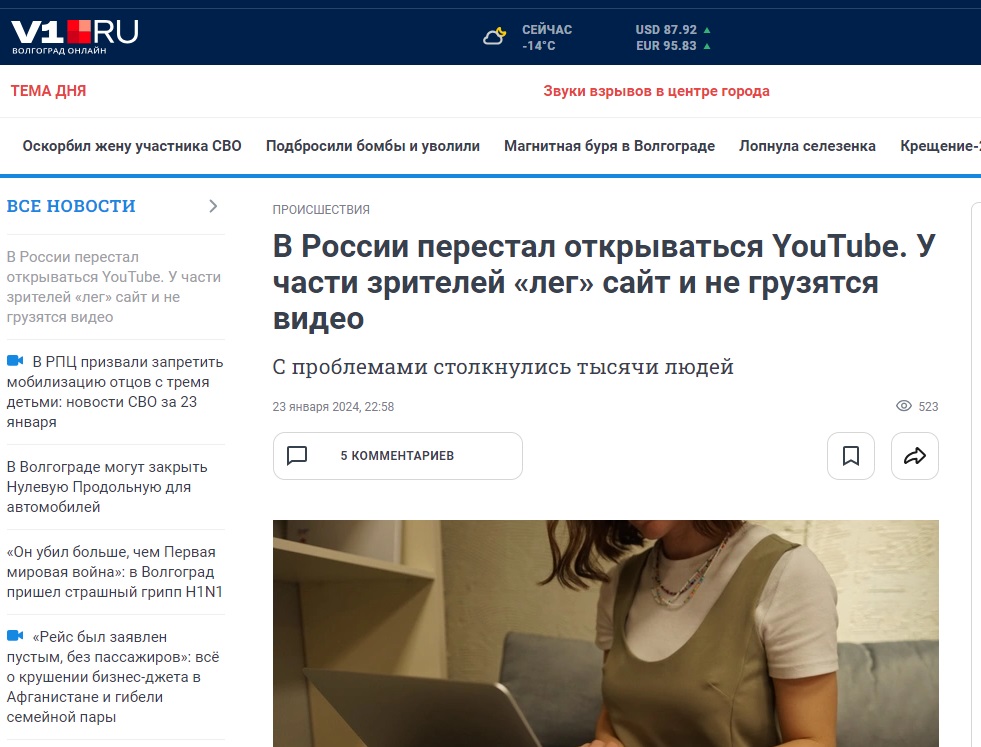Click the eye icon for view count
This screenshot has width=981, height=747.
pyautogui.click(x=903, y=406)
